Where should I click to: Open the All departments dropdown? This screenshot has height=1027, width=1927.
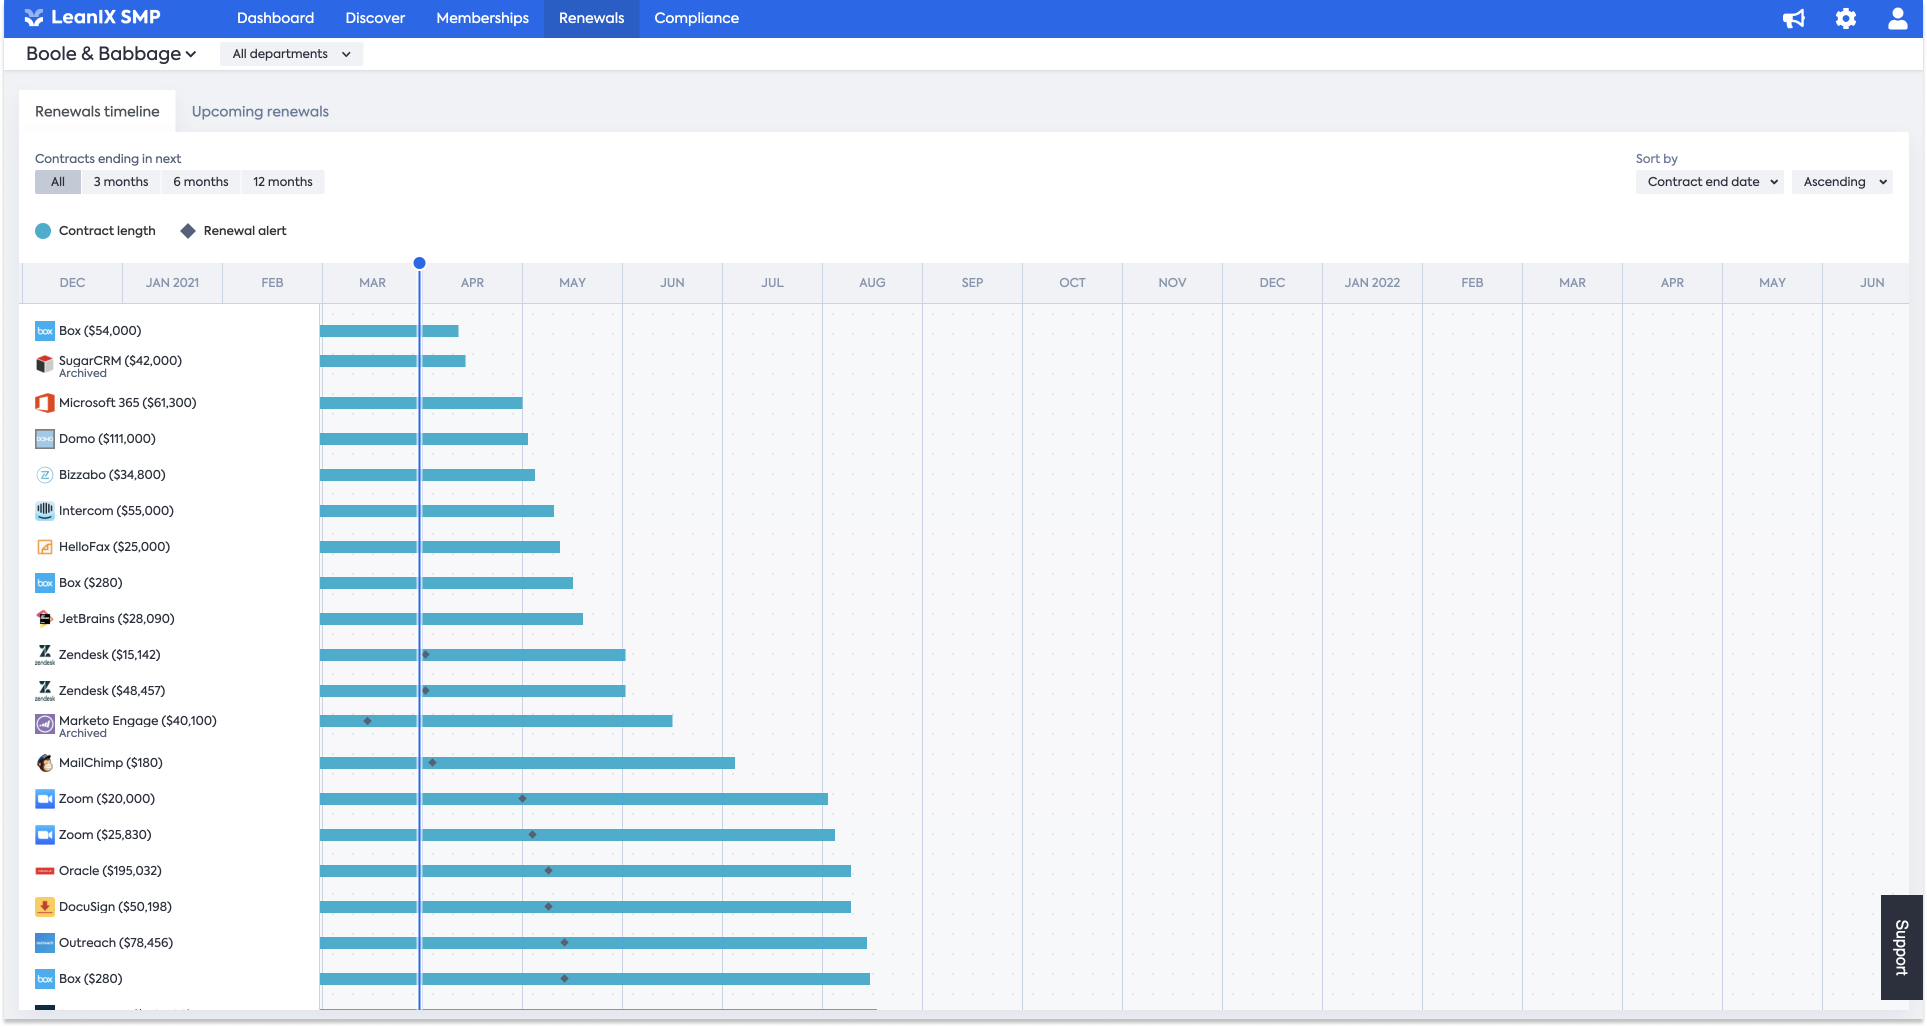point(291,54)
